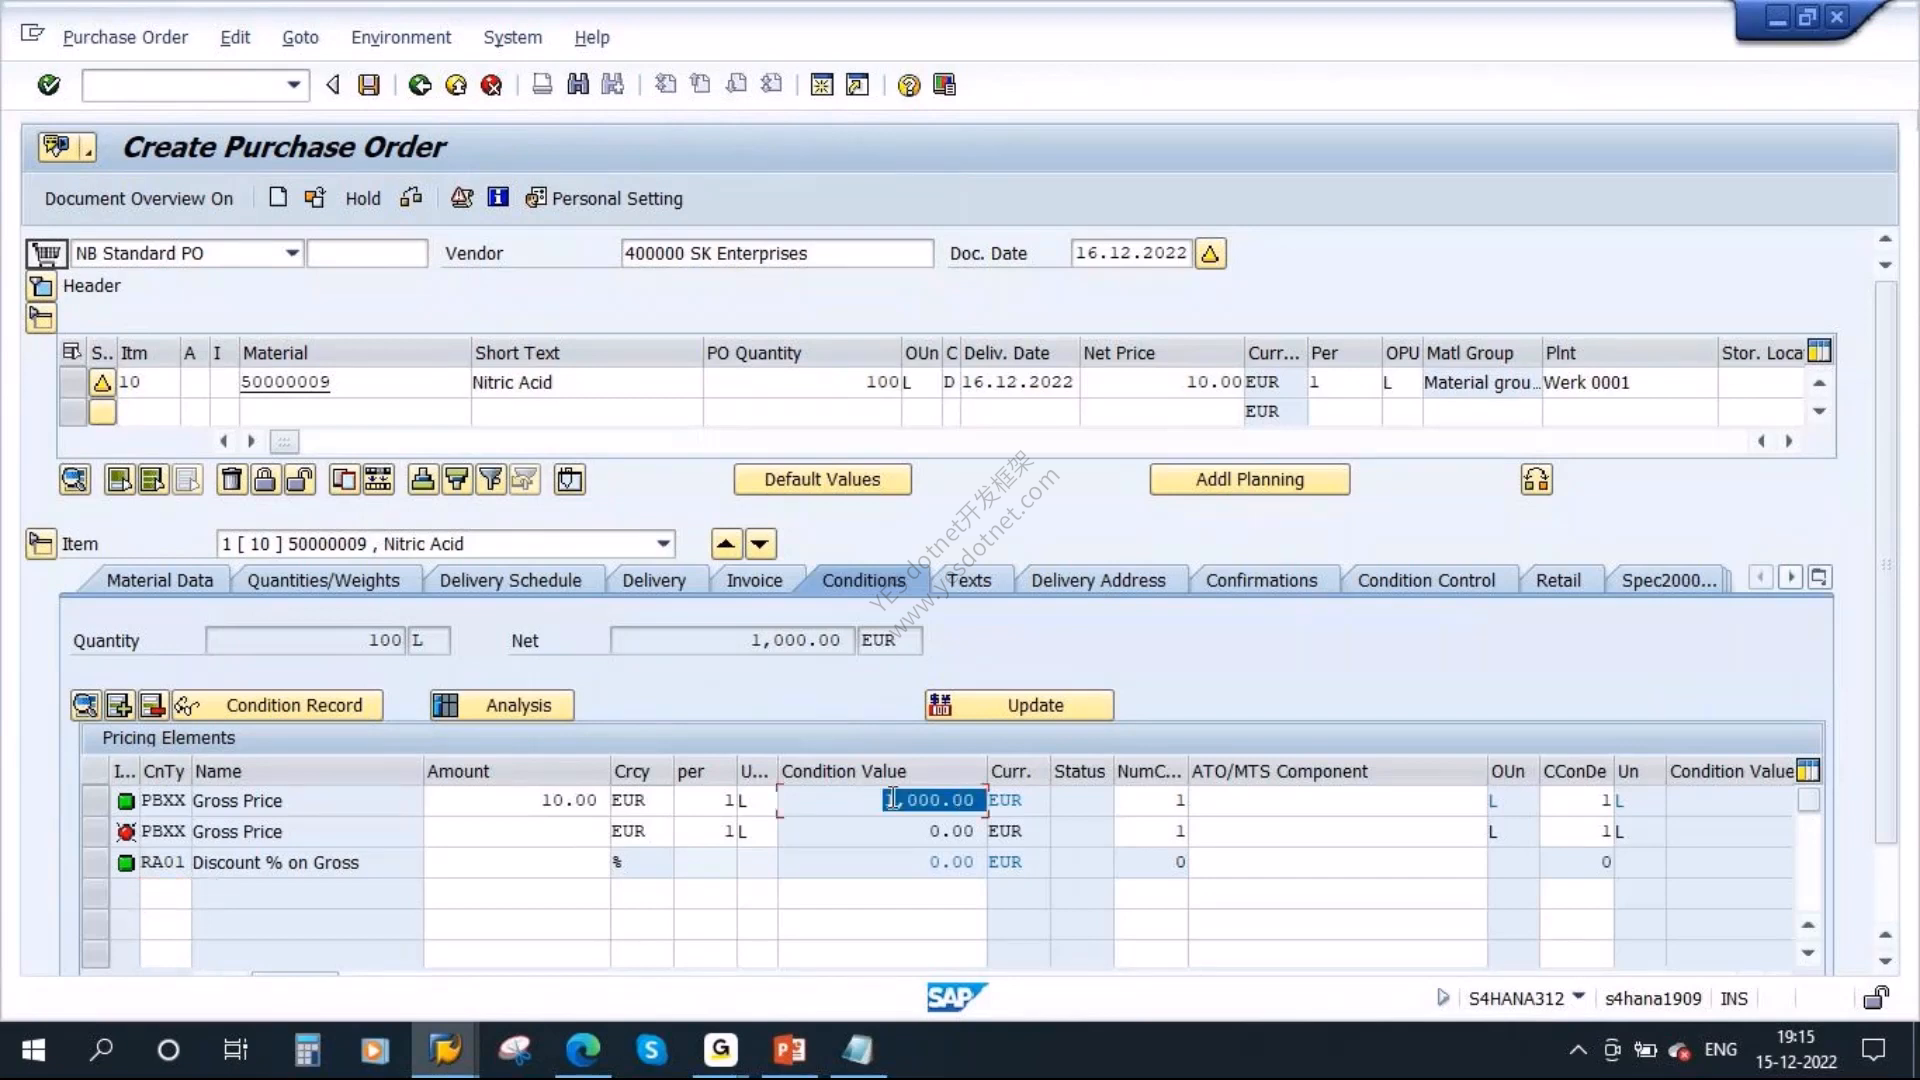
Task: Click the Delete condition row icon
Action: 152,706
